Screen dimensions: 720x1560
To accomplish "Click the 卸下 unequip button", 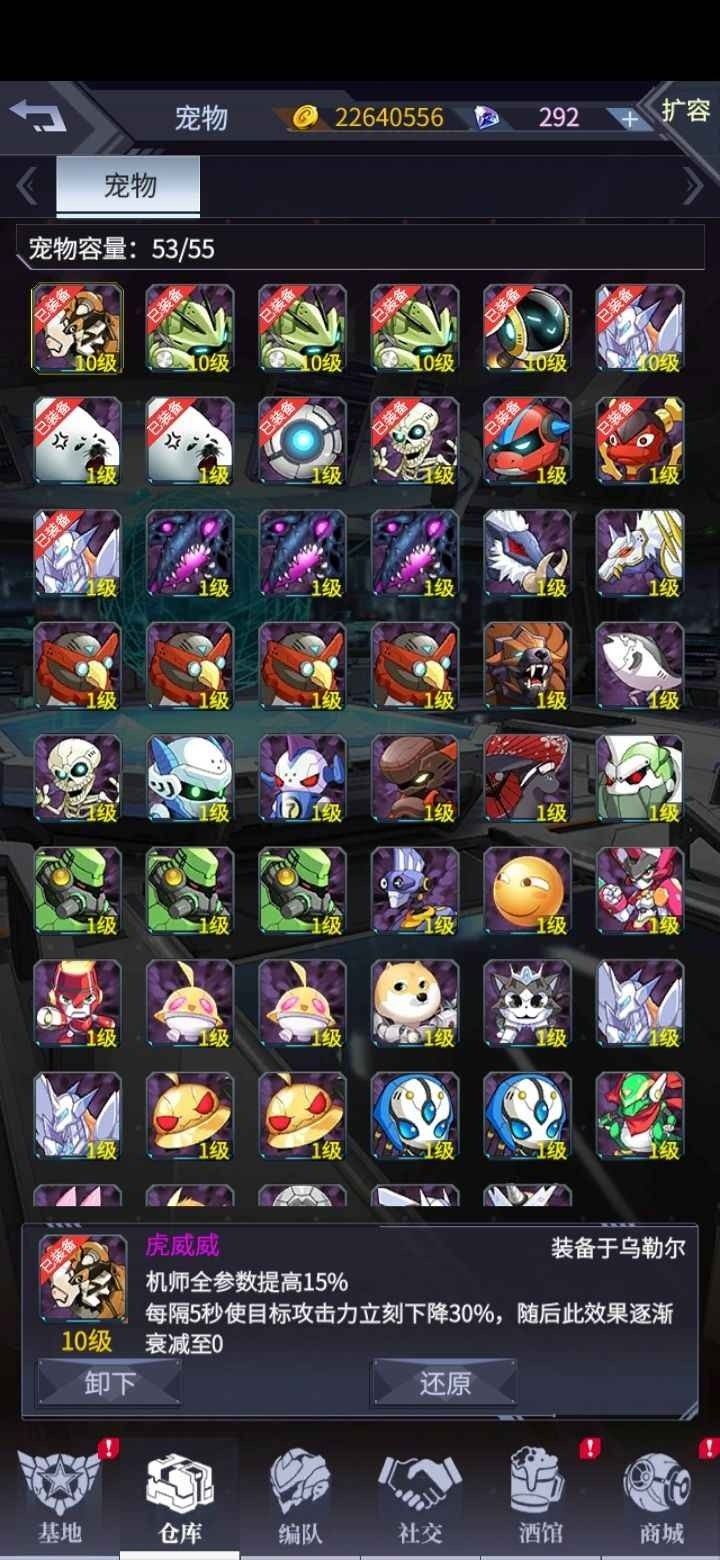I will click(x=109, y=1384).
